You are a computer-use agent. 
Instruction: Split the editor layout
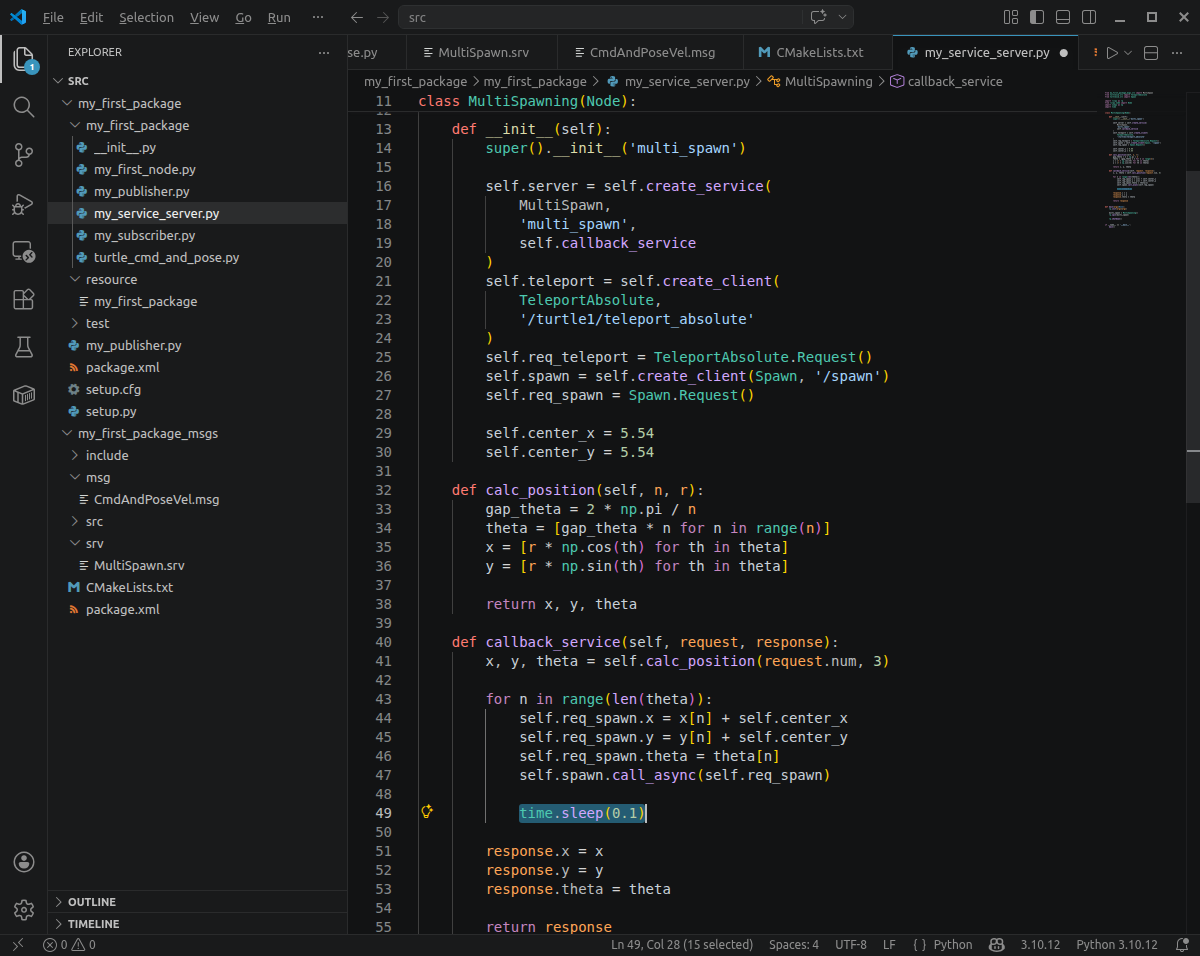tap(1151, 53)
